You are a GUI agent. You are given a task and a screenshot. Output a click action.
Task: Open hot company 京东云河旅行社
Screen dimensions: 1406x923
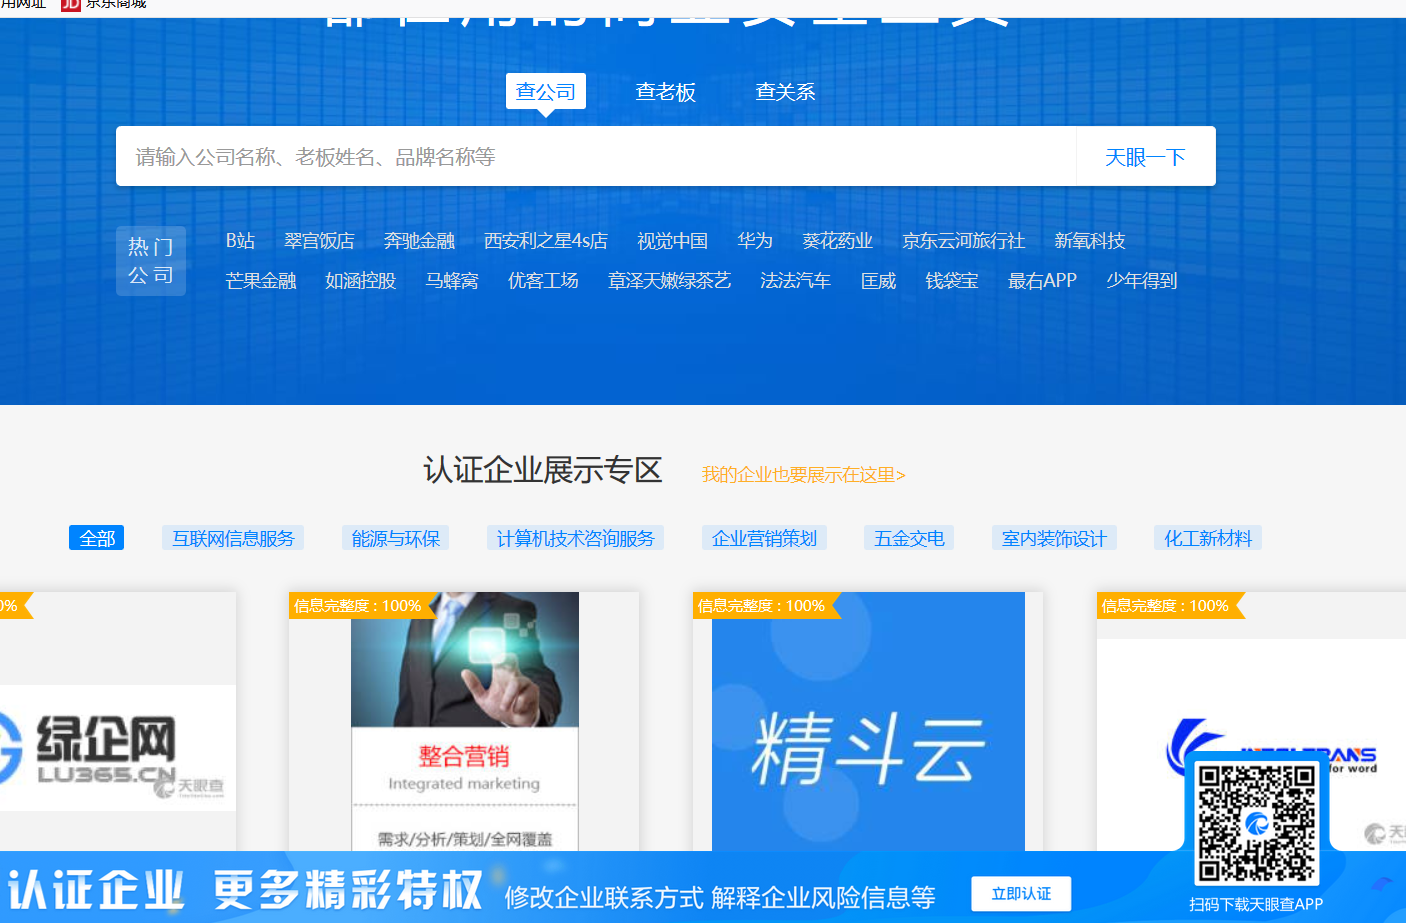963,241
